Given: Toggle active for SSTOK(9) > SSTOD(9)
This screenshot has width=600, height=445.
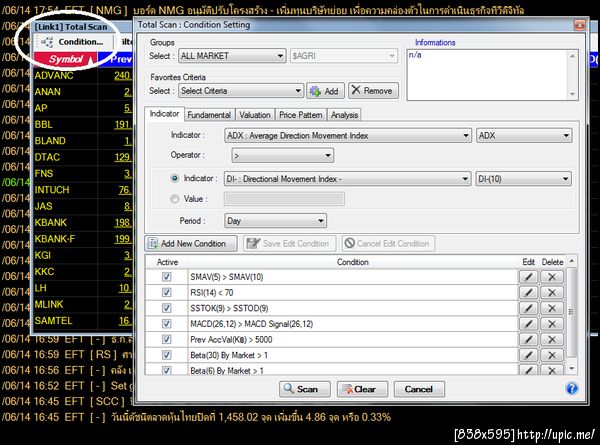Looking at the screenshot, I should point(166,308).
